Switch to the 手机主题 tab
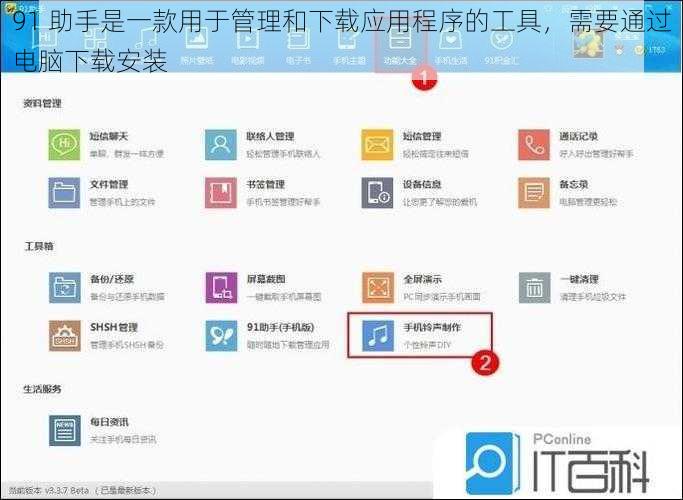Screen dimensions: 683x500 (x=349, y=46)
